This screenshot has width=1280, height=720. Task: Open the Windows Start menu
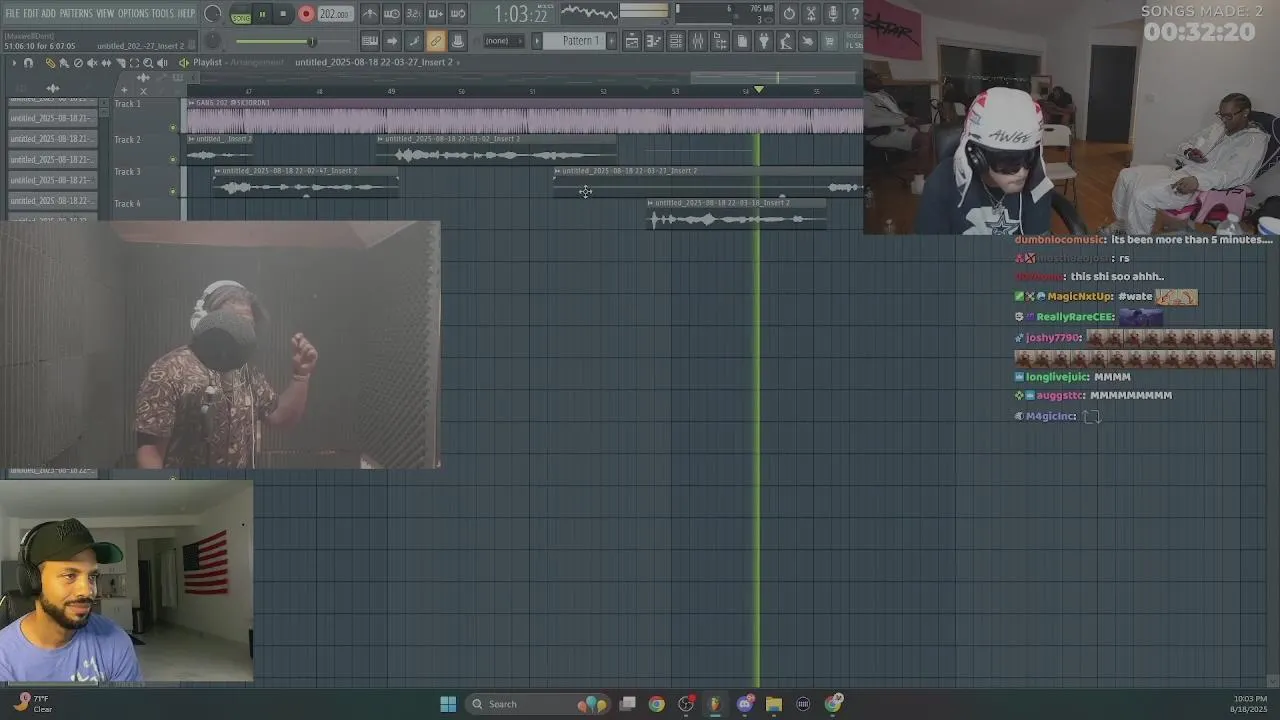pos(448,704)
